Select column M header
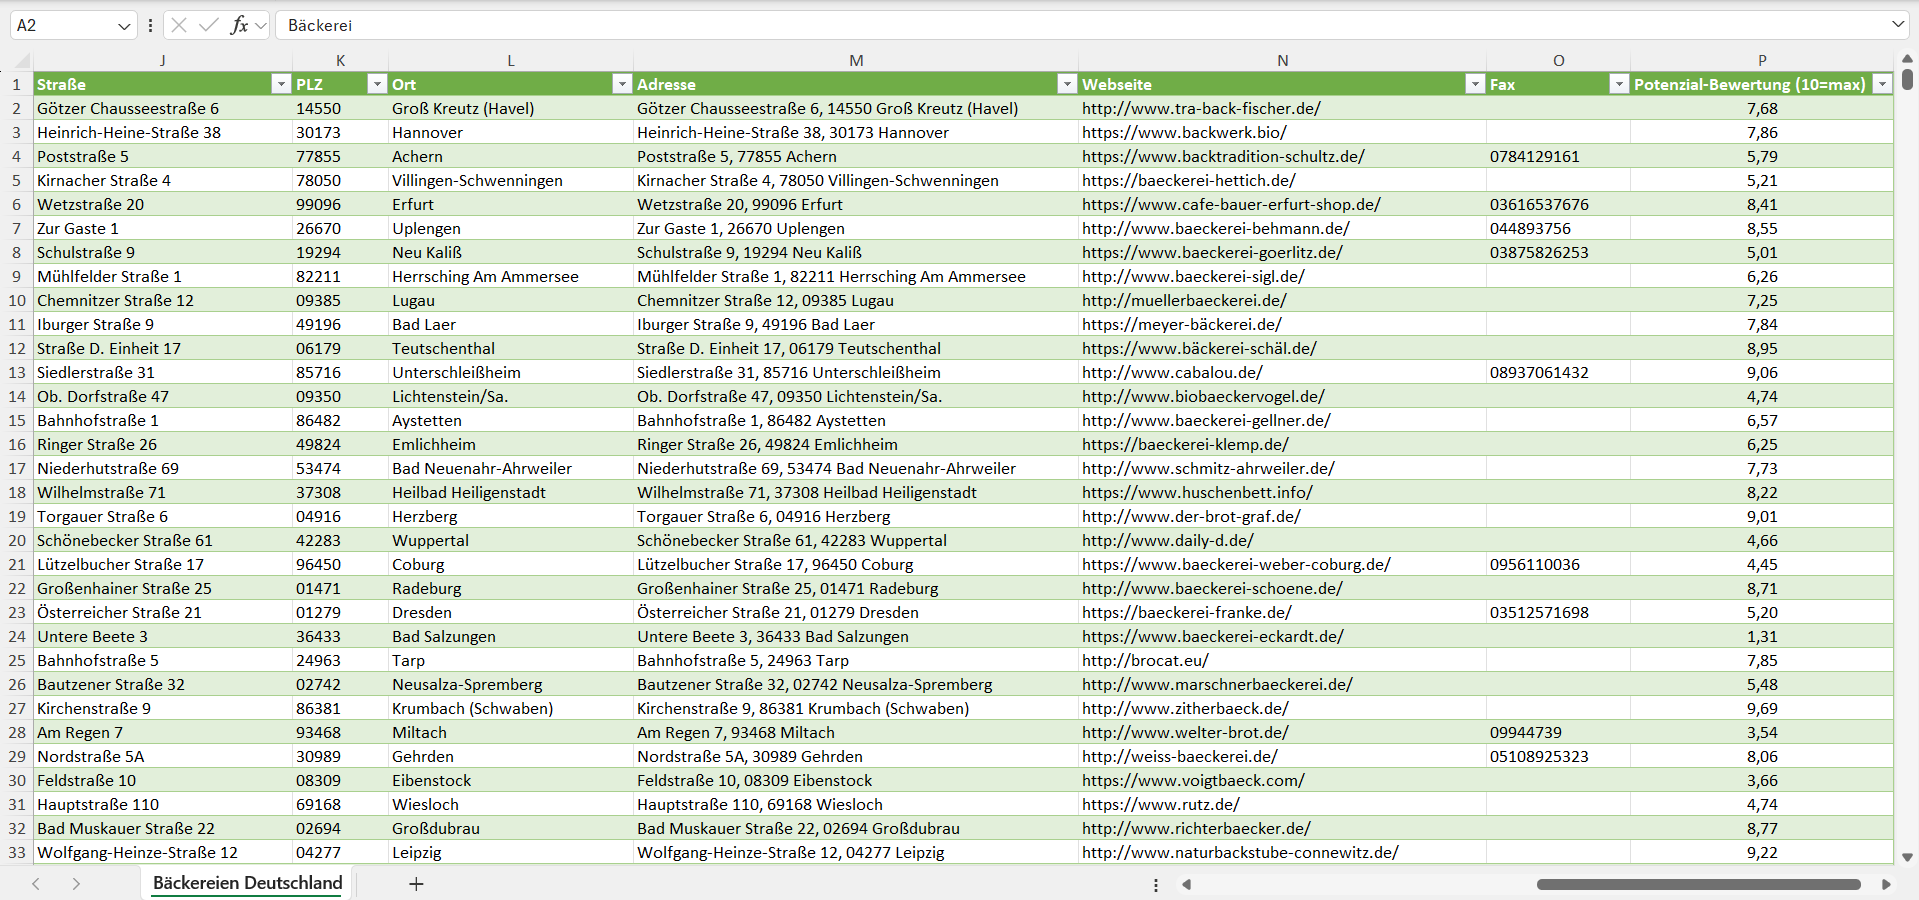Screen dimensions: 1919x900 tap(856, 60)
